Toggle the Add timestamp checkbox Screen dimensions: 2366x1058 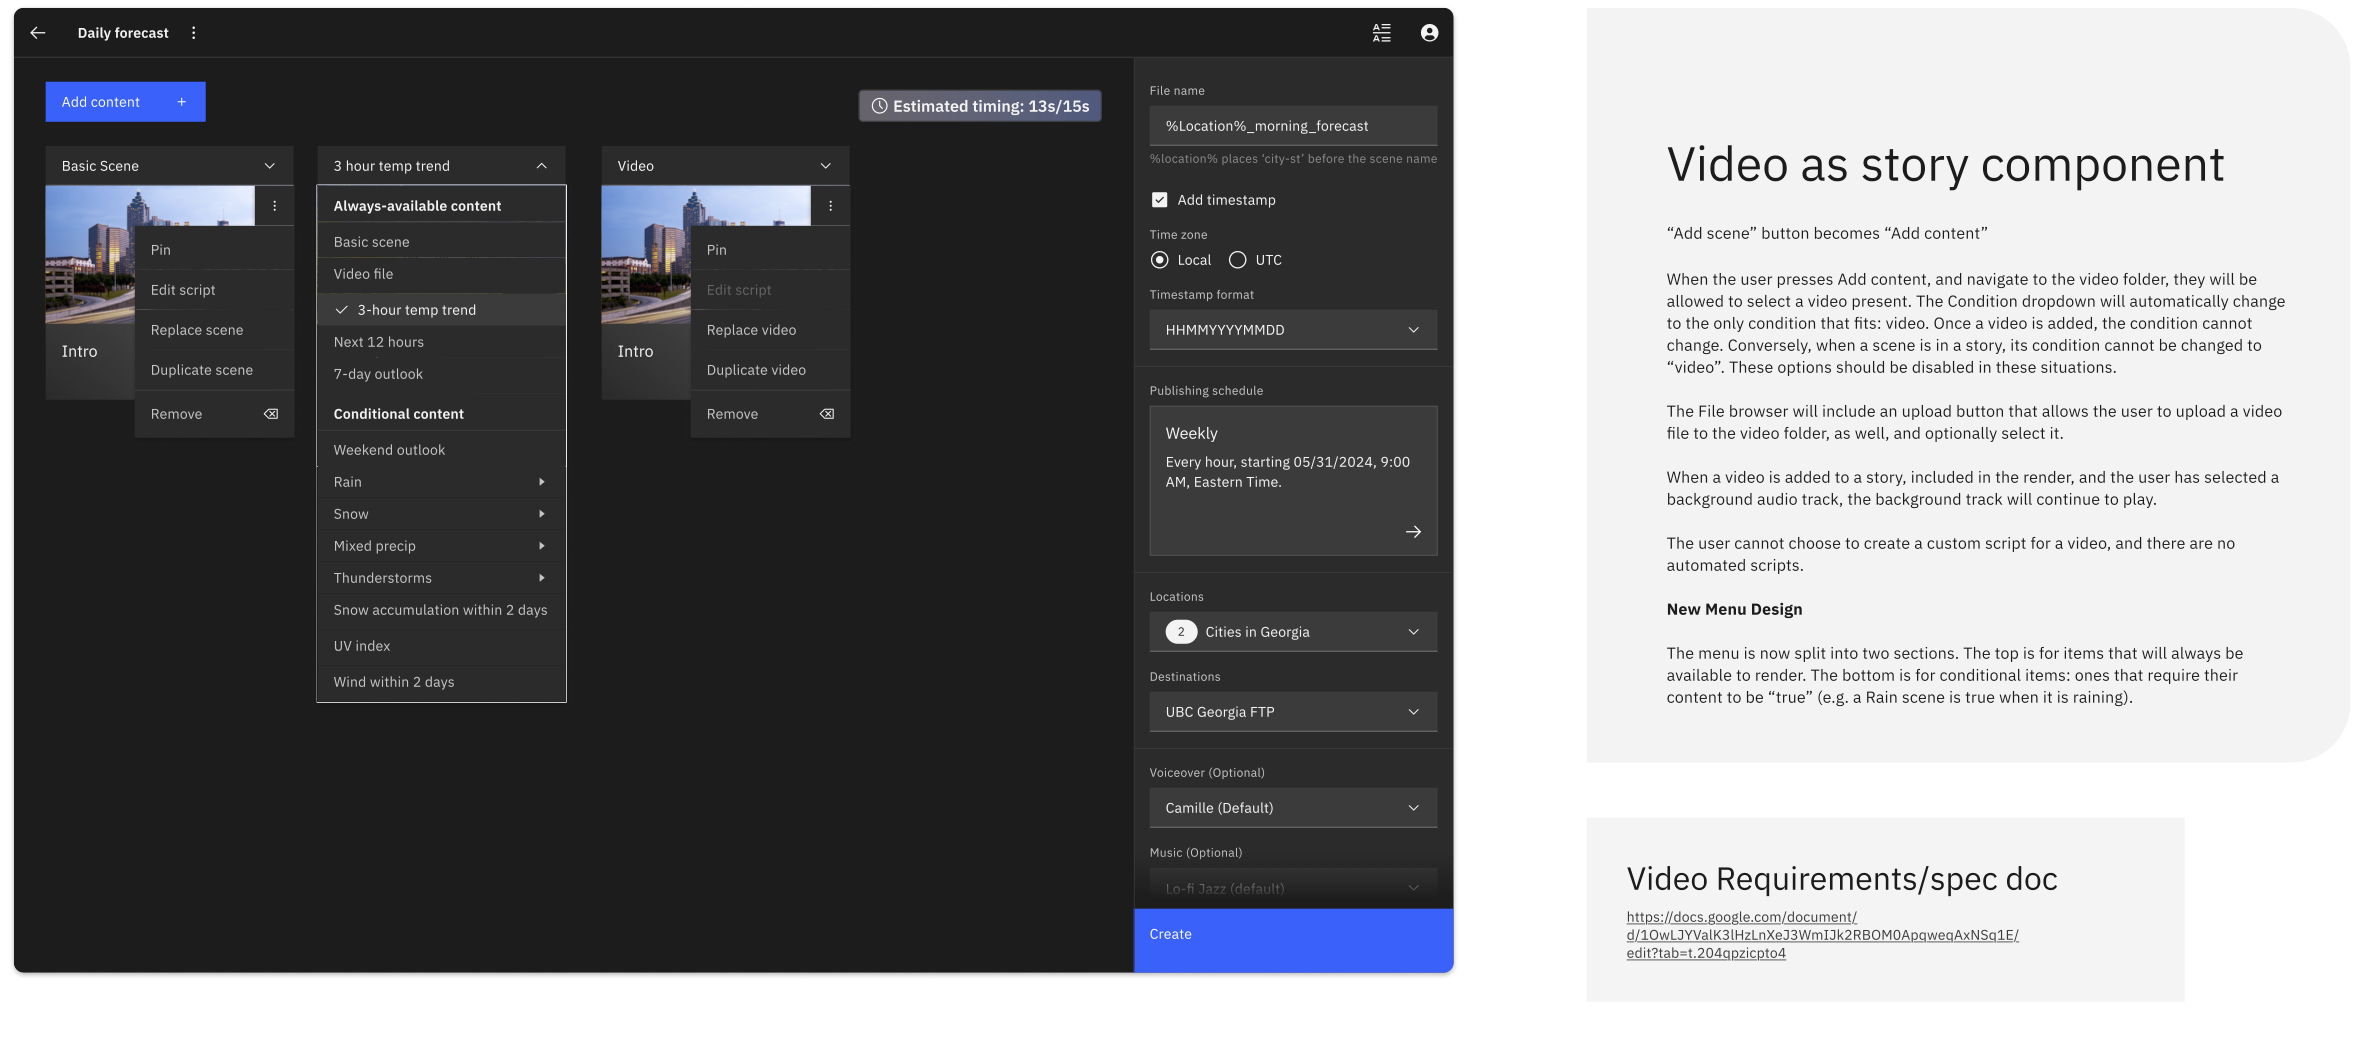point(1159,200)
